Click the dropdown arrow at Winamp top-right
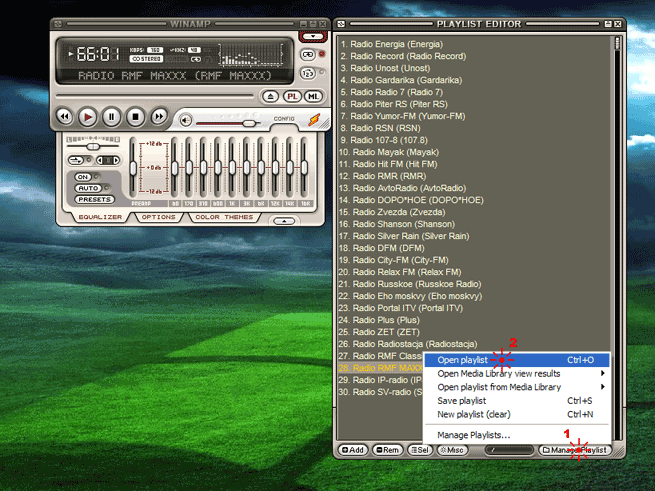Viewport: 655px width, 491px height. tap(312, 37)
